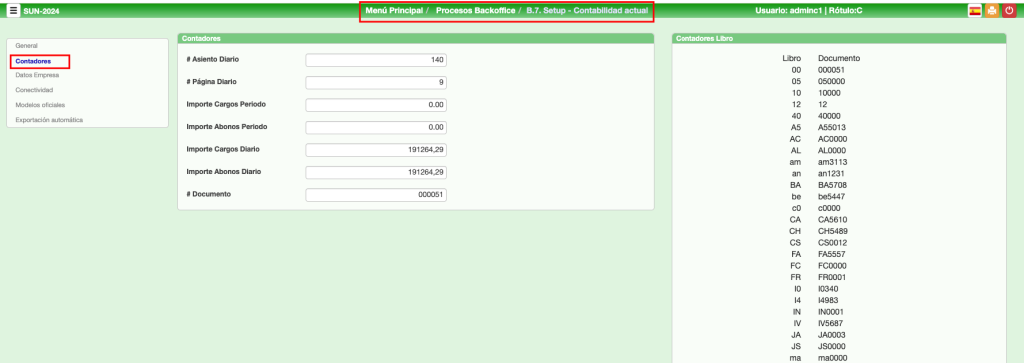This screenshot has height=363, width=1024.
Task: Select document c0000 in the list
Action: pyautogui.click(x=829, y=208)
